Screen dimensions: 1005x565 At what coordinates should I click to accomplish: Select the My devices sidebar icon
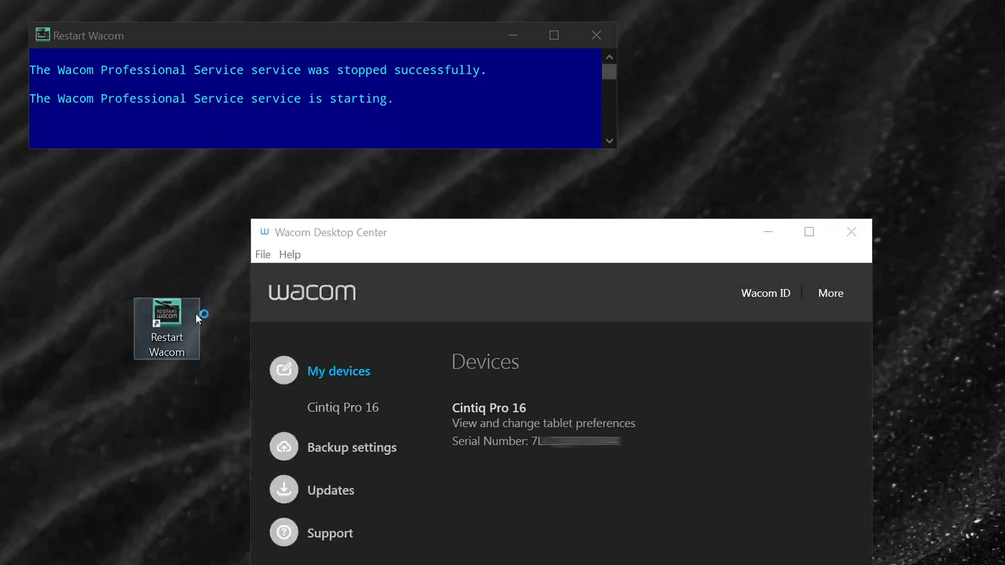tap(284, 370)
